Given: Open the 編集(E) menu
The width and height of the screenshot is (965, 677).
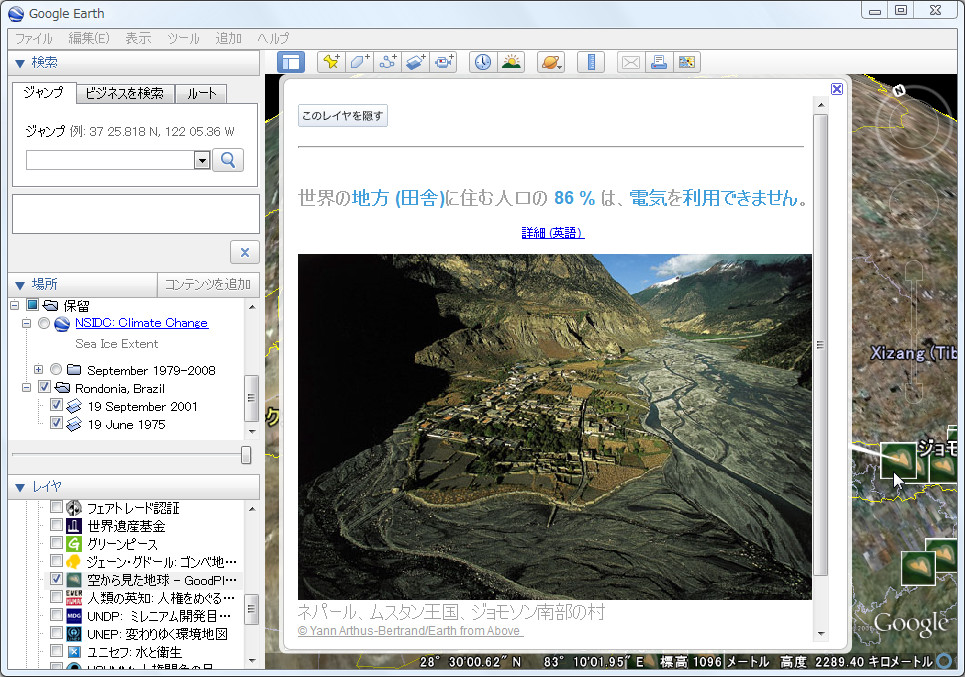Looking at the screenshot, I should coord(89,39).
